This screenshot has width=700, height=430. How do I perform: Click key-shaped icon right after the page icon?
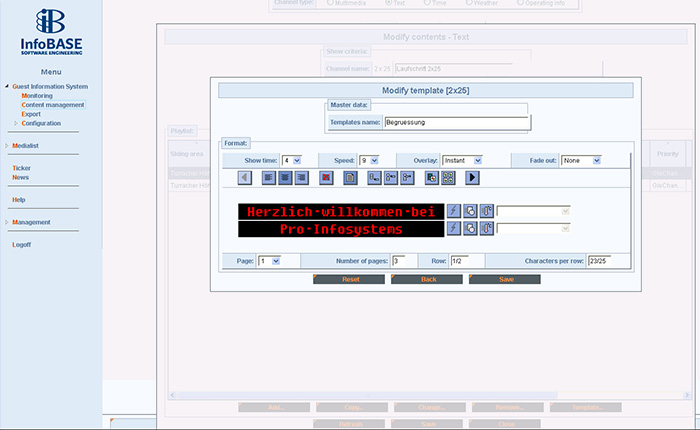[374, 178]
